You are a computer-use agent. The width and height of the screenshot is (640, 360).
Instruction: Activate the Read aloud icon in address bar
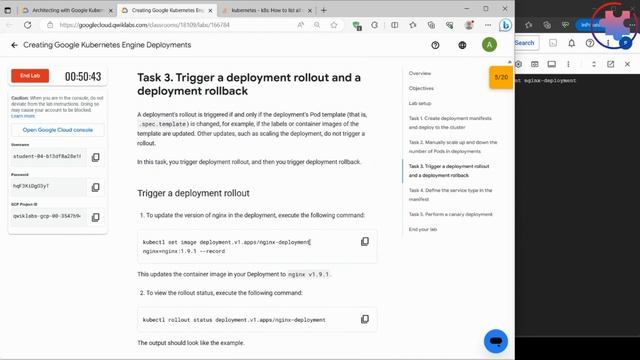click(x=300, y=25)
